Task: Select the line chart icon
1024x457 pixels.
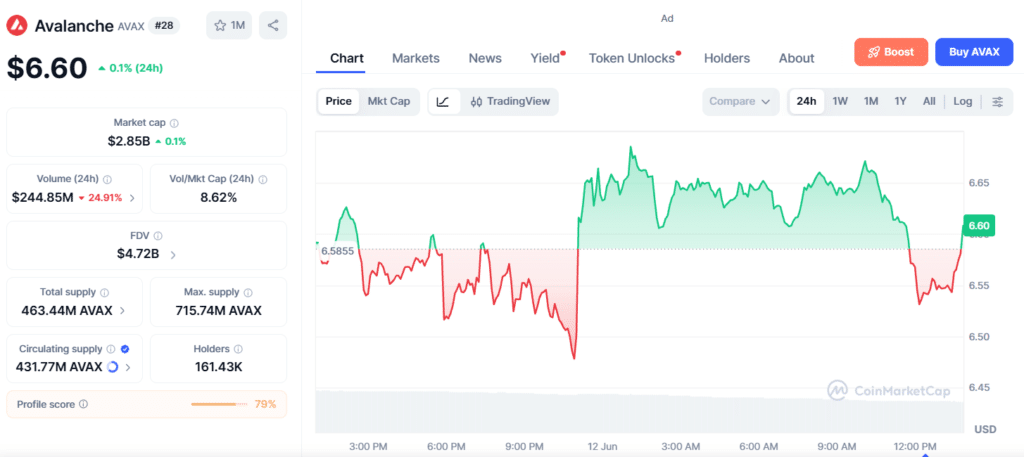Action: pyautogui.click(x=443, y=102)
